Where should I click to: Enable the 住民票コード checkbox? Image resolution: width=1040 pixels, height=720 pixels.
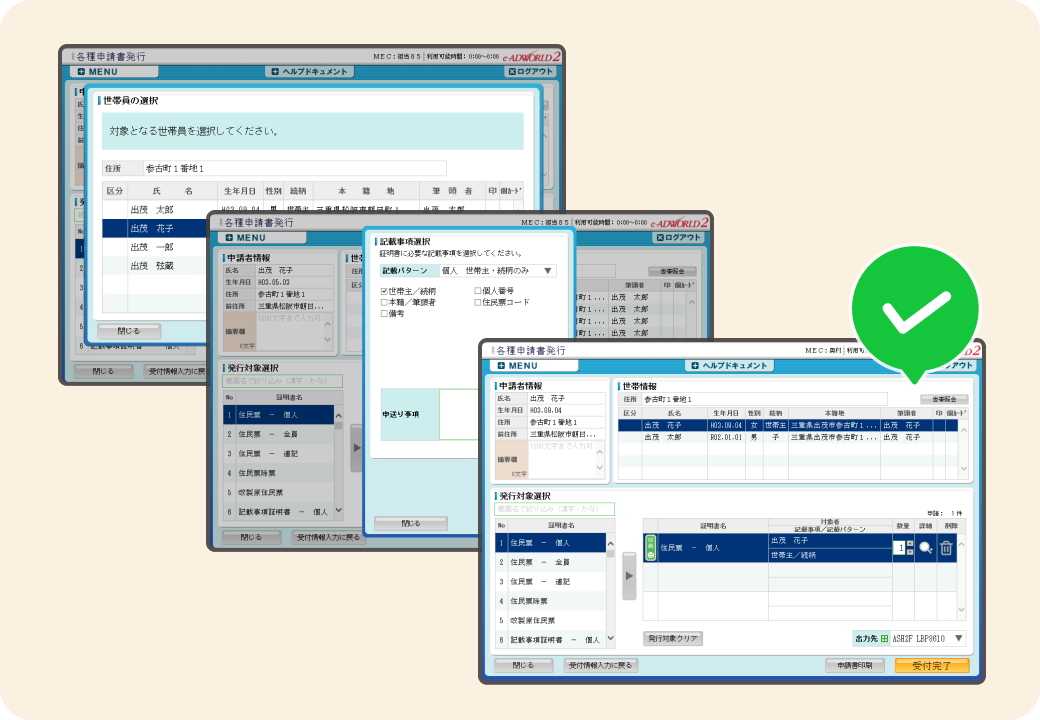click(x=478, y=302)
